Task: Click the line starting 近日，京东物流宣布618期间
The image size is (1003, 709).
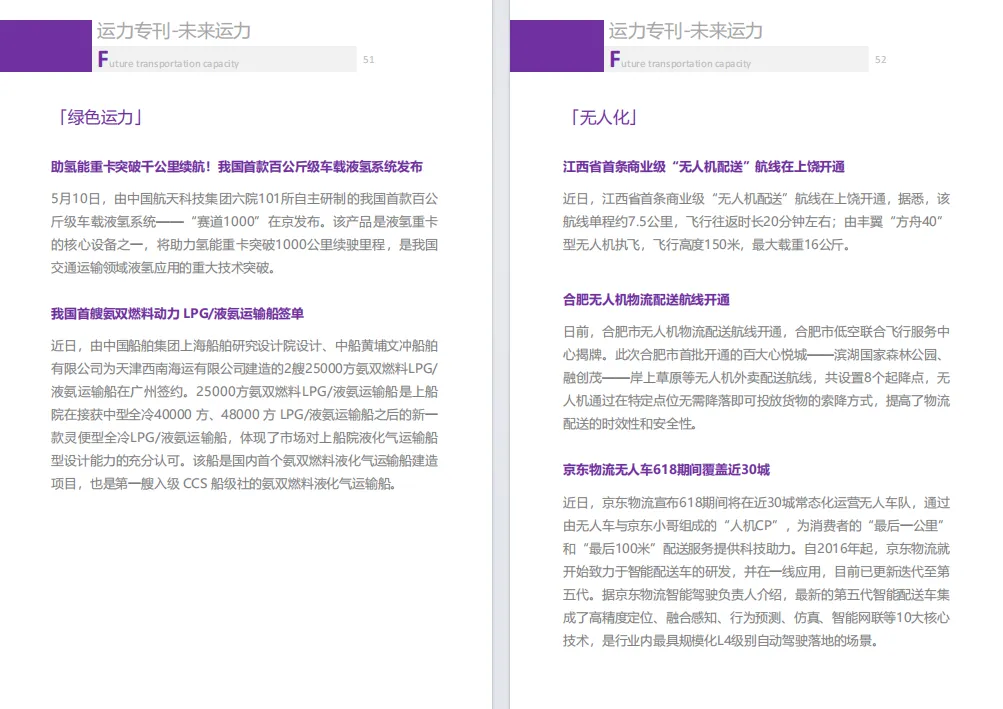Action: 756,503
